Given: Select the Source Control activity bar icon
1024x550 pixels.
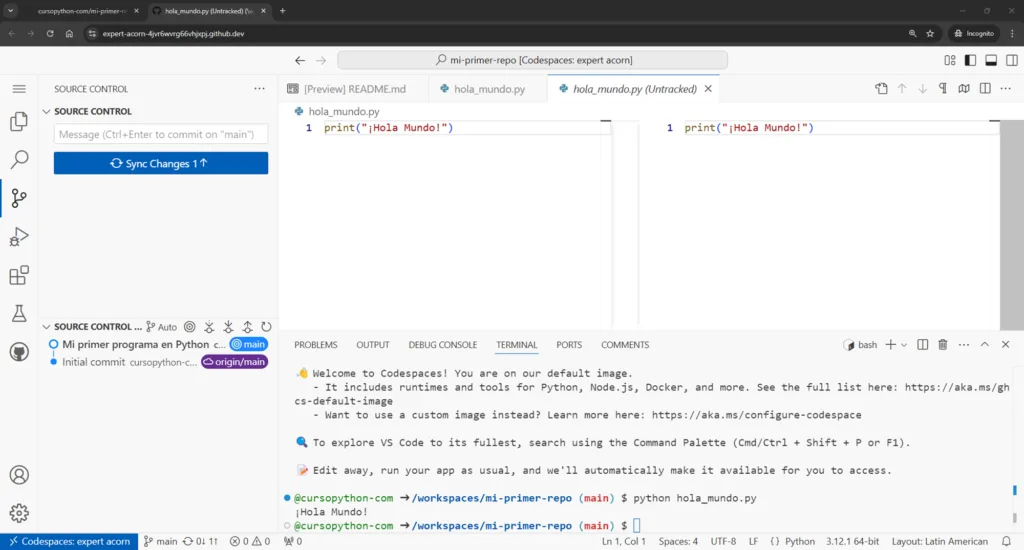Looking at the screenshot, I should tap(19, 197).
